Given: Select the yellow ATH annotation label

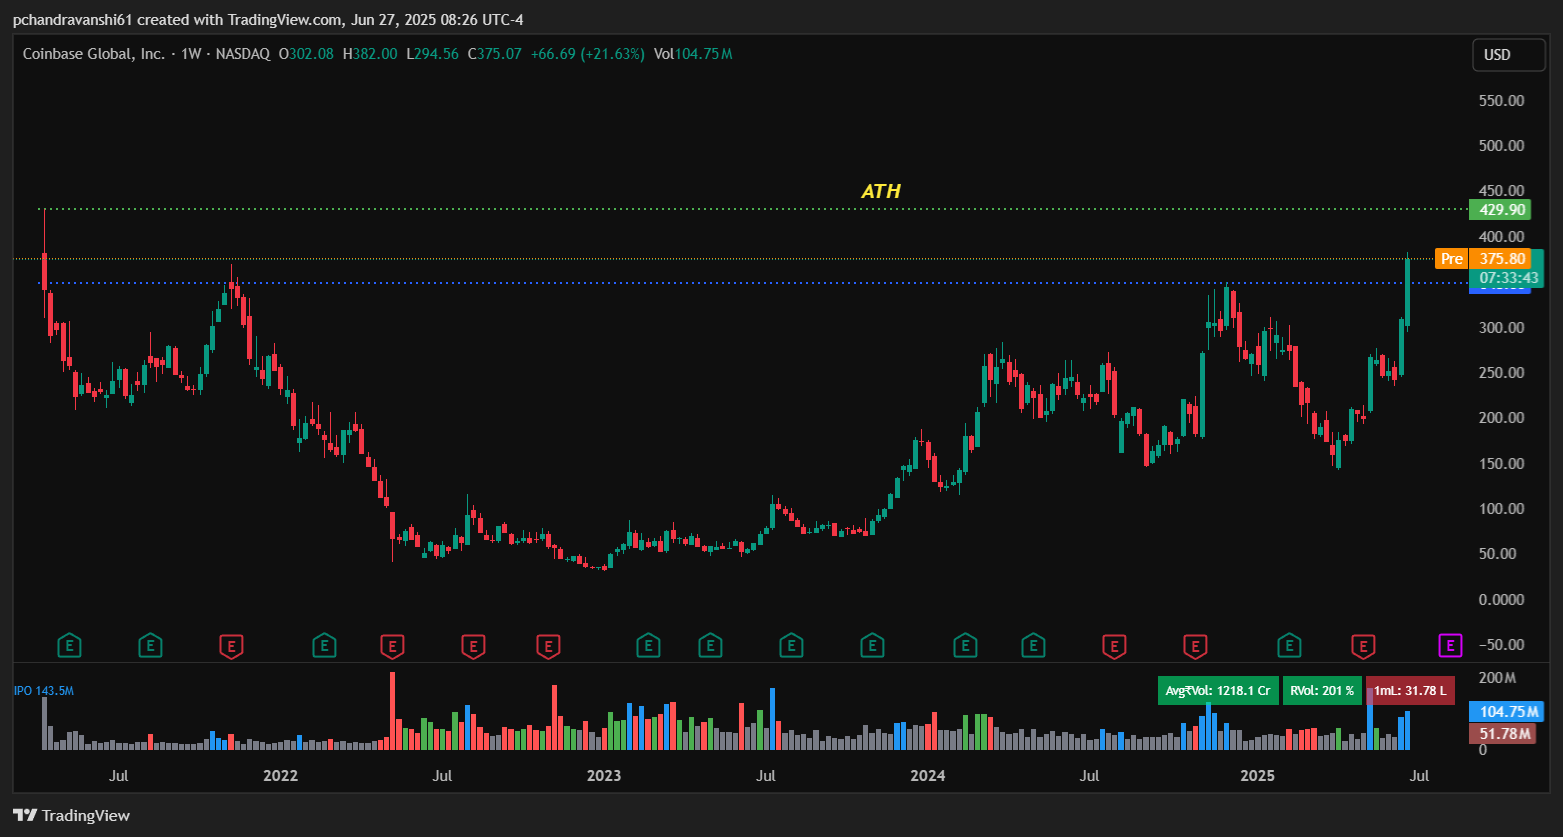Looking at the screenshot, I should [881, 191].
